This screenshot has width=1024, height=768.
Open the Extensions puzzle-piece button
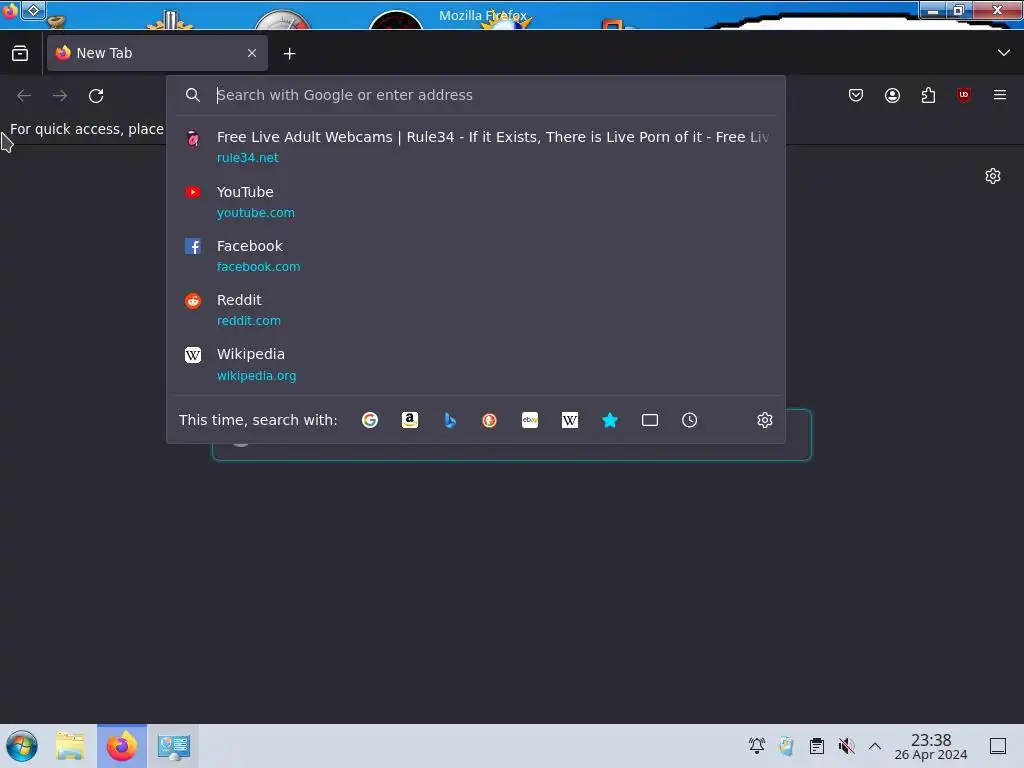[x=928, y=95]
